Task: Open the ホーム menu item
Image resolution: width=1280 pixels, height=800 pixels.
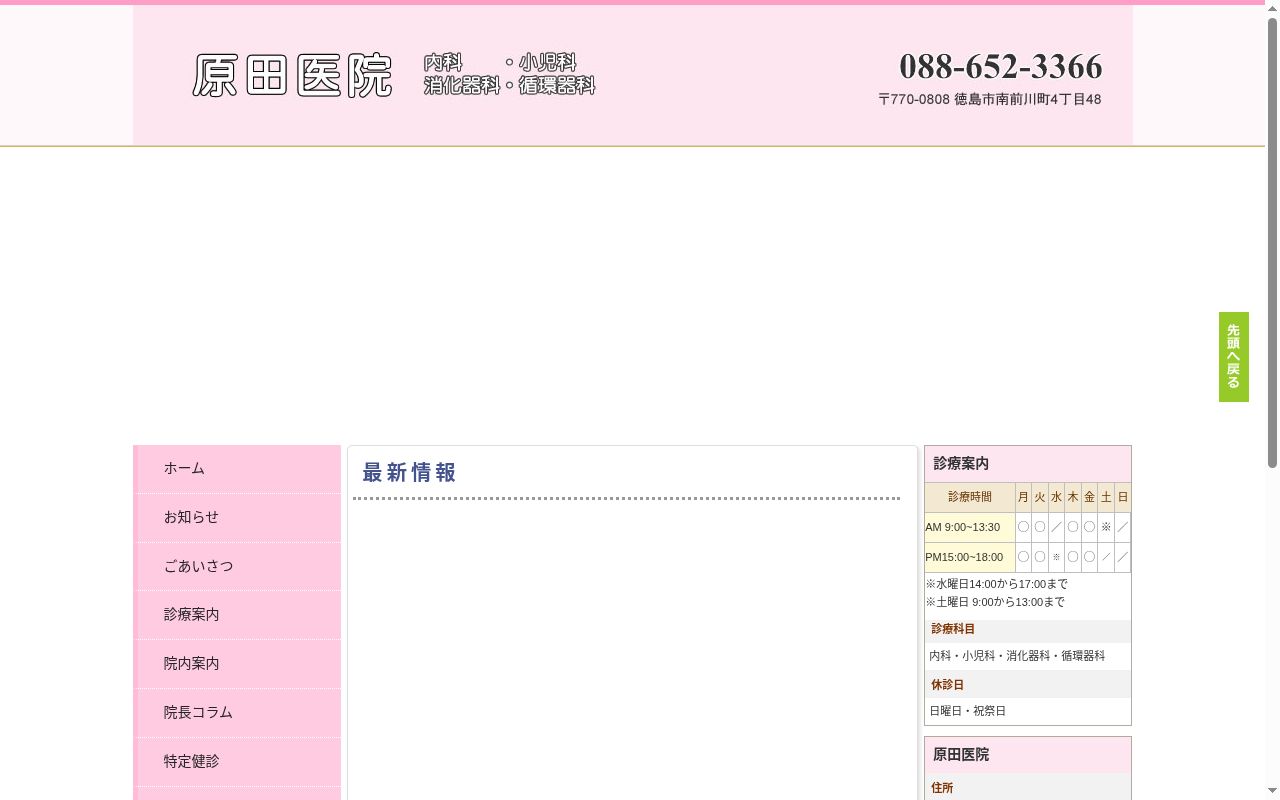Action: [238, 468]
